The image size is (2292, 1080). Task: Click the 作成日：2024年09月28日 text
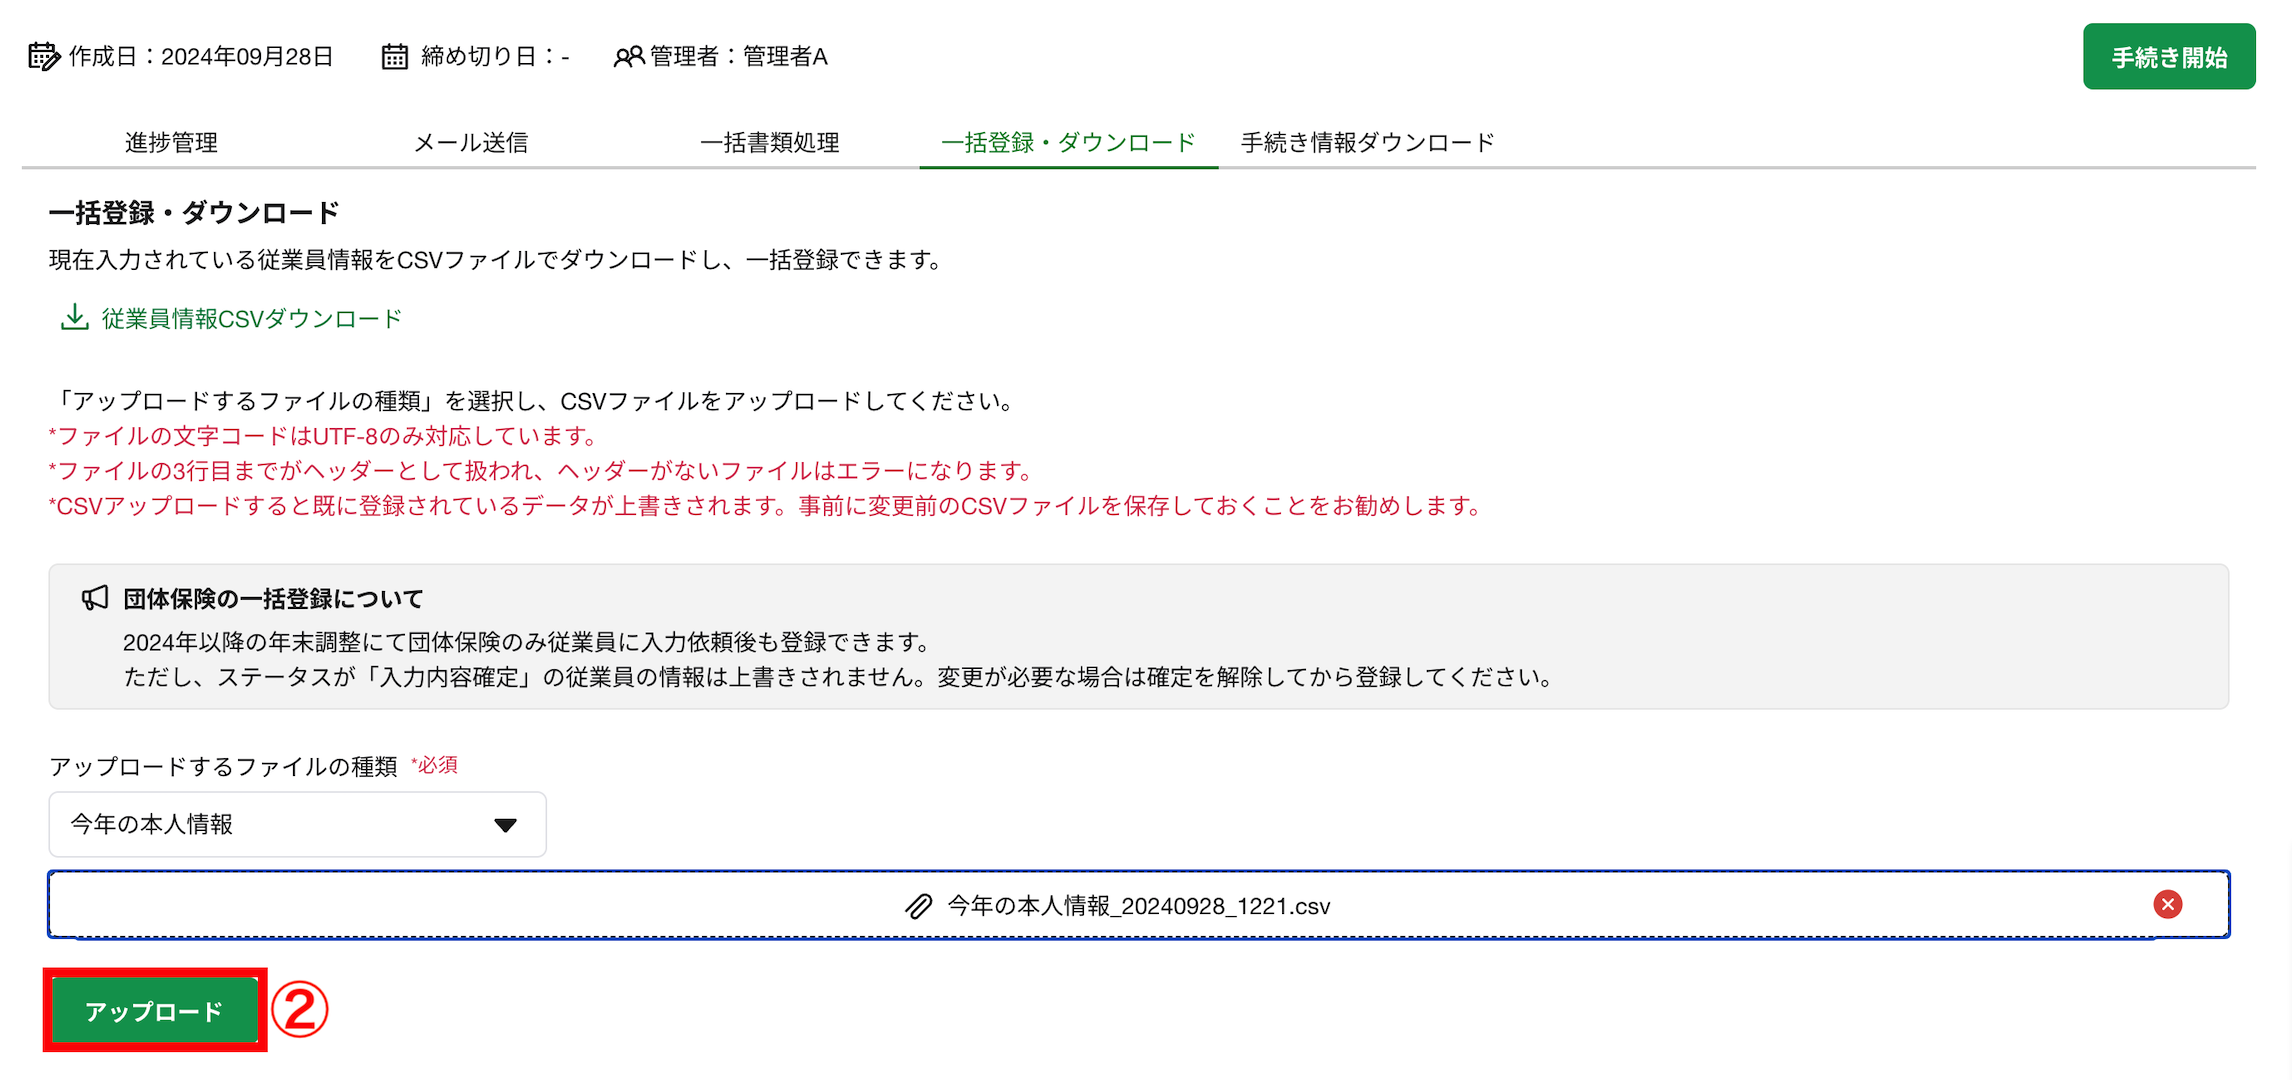coord(201,57)
